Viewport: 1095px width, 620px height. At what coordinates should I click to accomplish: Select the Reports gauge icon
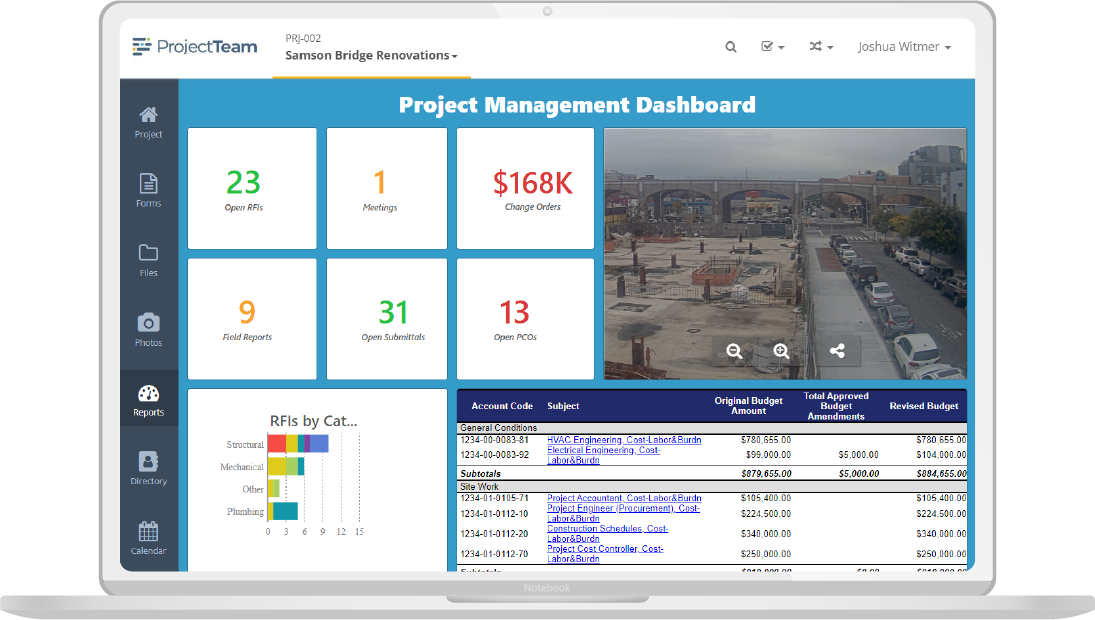[x=148, y=394]
